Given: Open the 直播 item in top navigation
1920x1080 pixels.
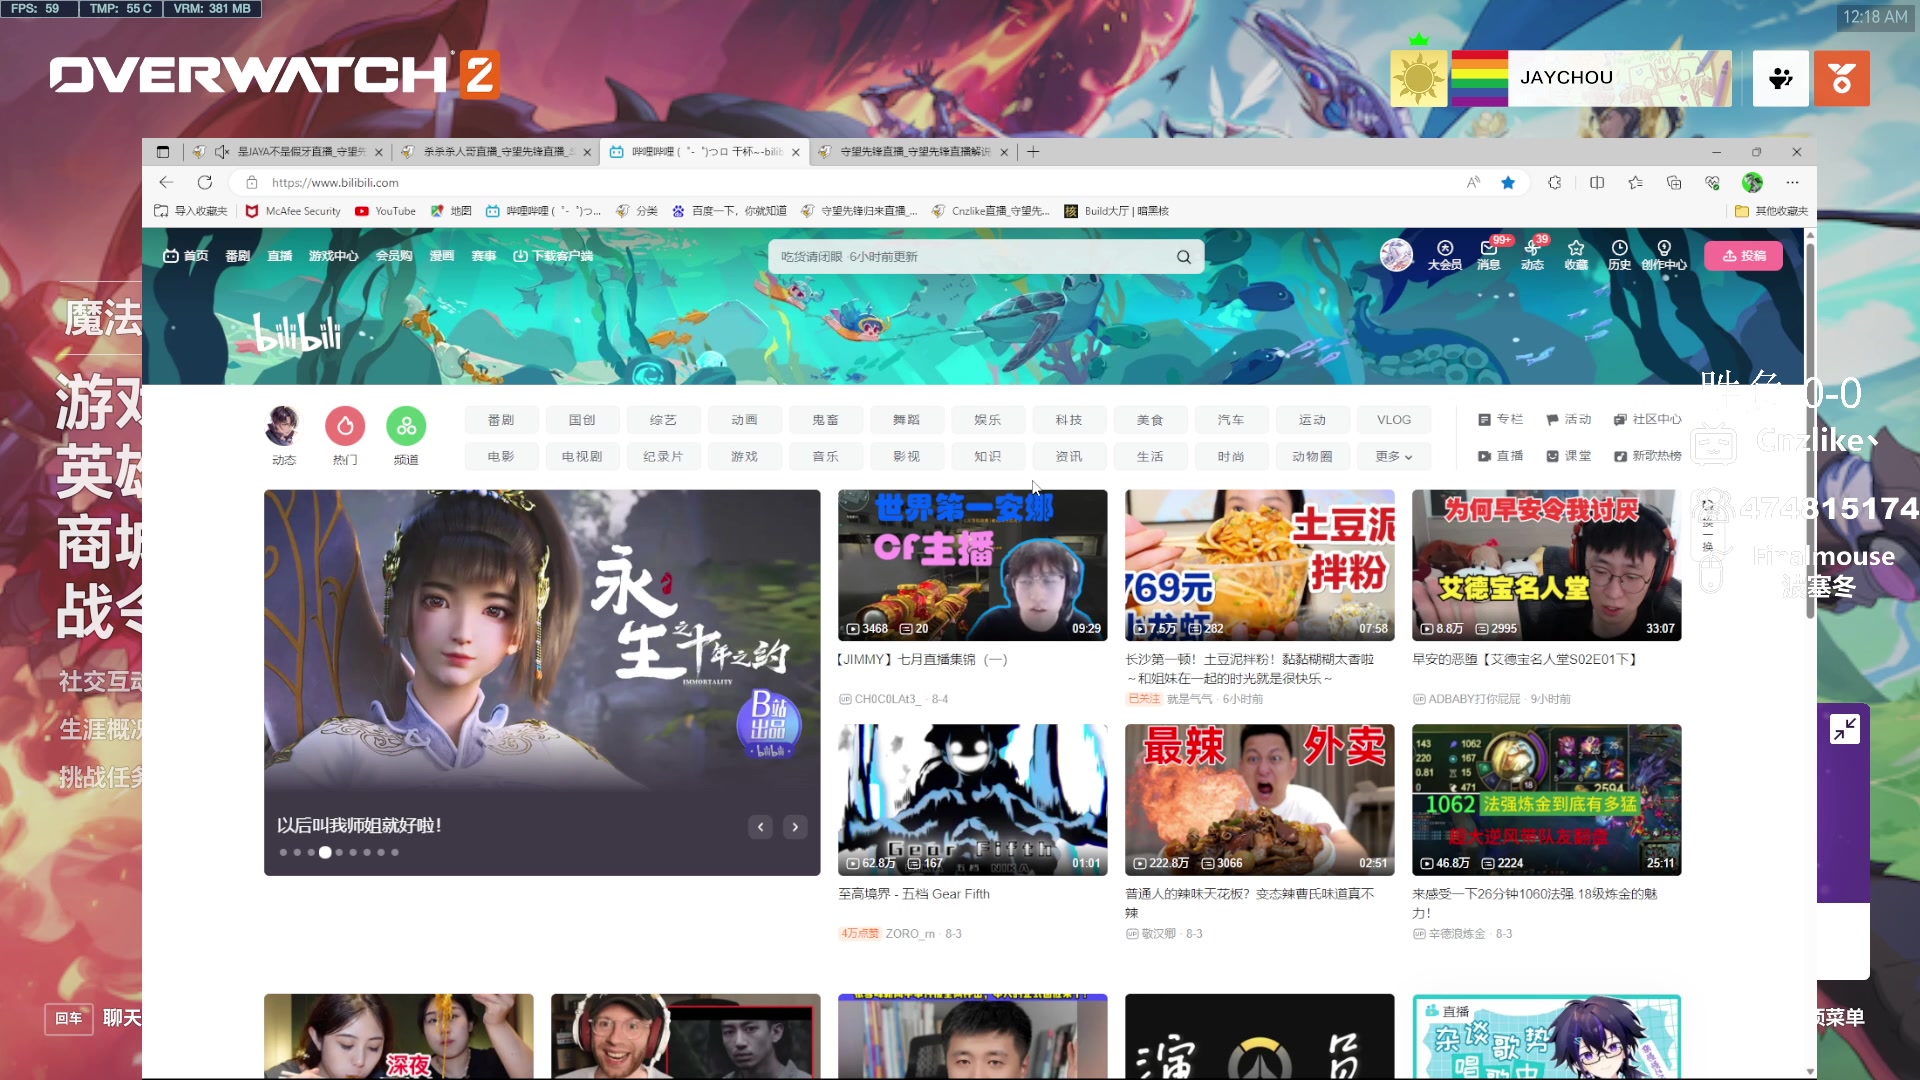Looking at the screenshot, I should (280, 255).
